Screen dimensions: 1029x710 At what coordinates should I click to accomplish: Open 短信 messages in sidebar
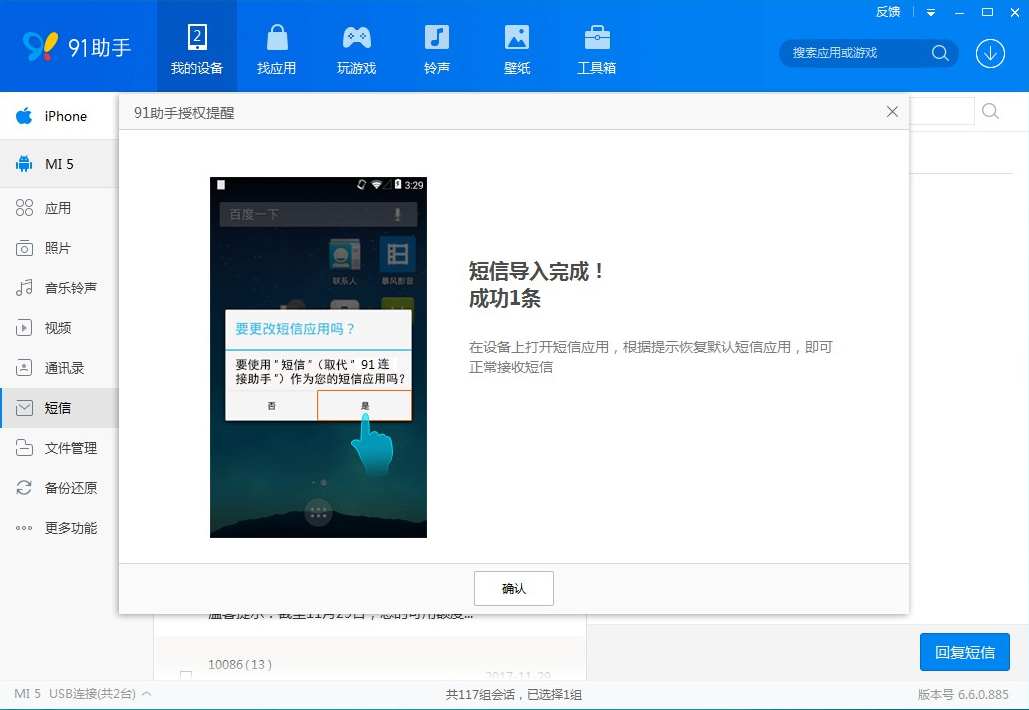pos(59,408)
